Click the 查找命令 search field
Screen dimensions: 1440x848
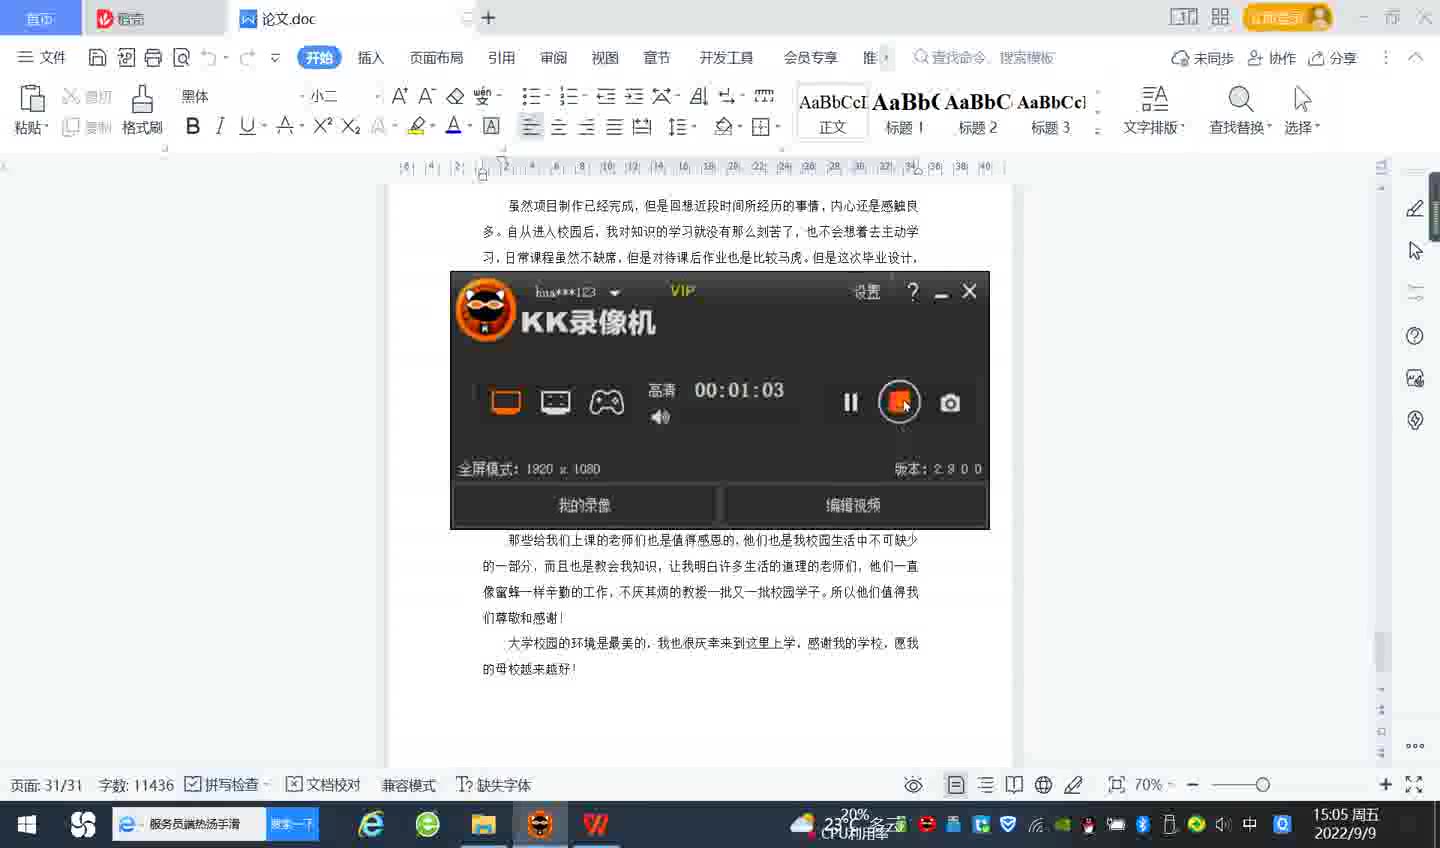pos(985,57)
